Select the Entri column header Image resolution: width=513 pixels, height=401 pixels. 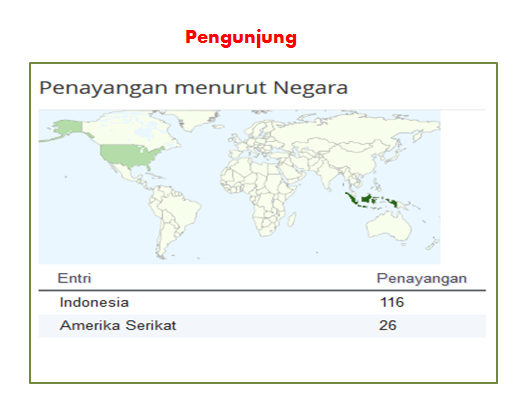[74, 278]
